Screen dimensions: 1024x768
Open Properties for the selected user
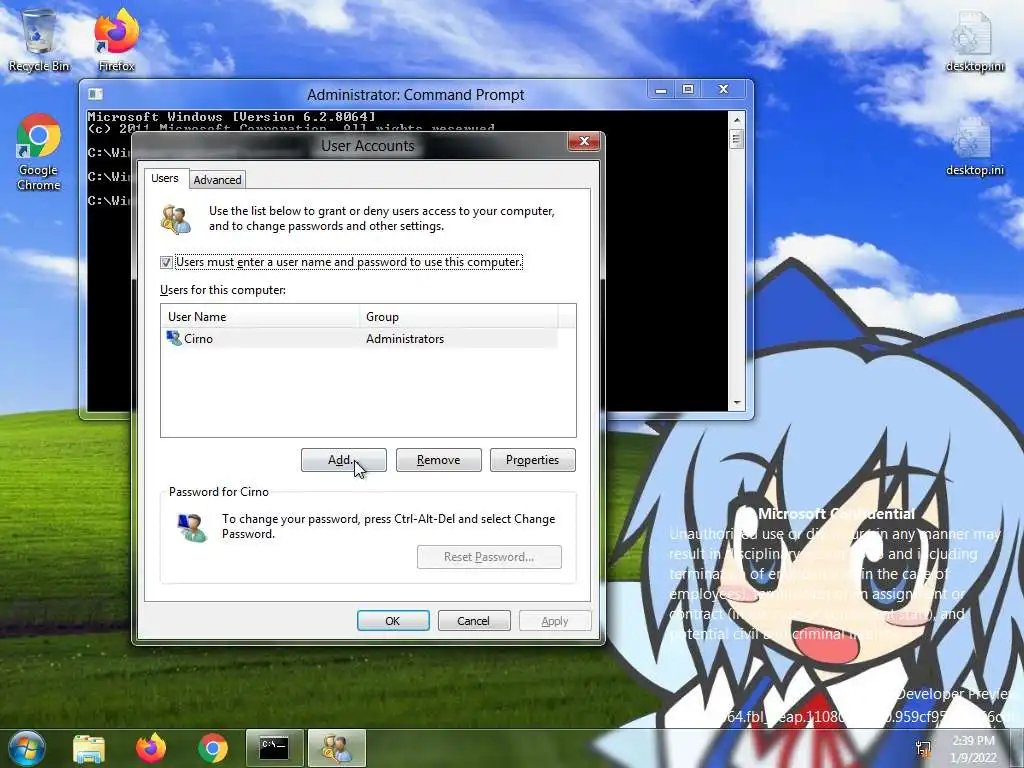click(532, 460)
